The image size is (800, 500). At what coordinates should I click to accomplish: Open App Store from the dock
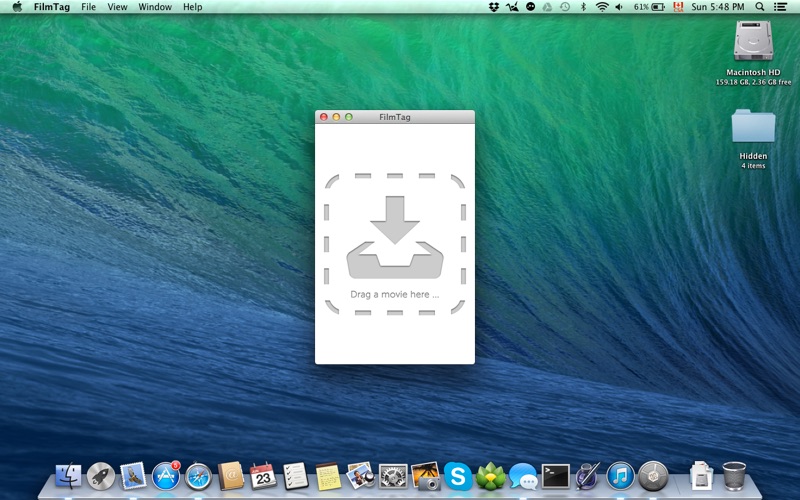click(166, 476)
